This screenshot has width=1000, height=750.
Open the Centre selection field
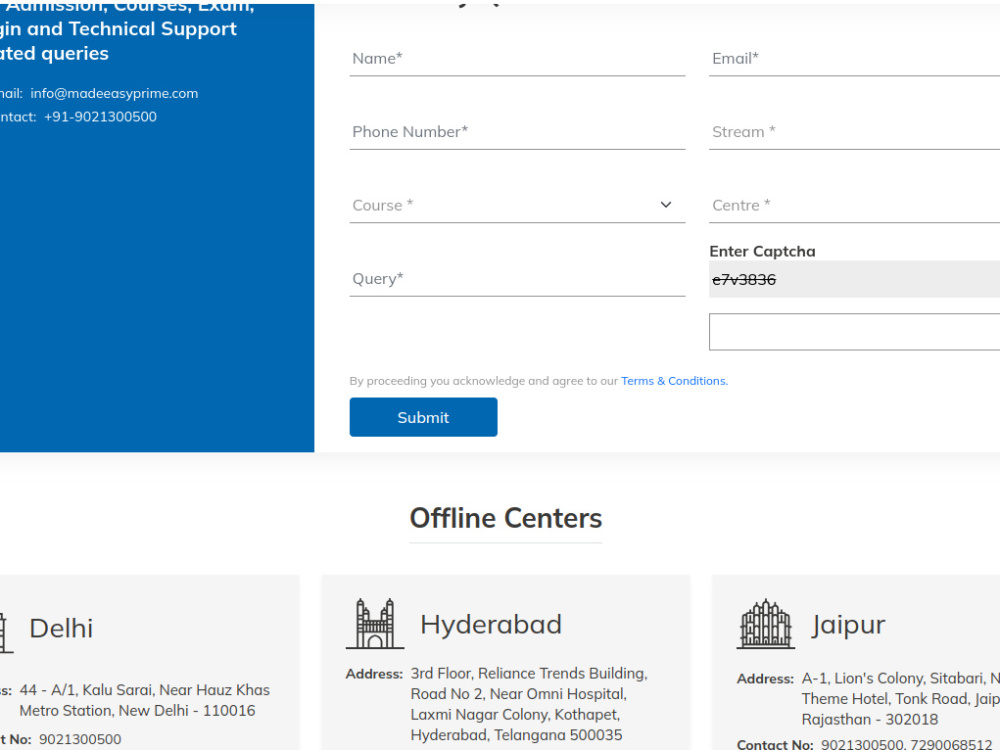tap(855, 205)
